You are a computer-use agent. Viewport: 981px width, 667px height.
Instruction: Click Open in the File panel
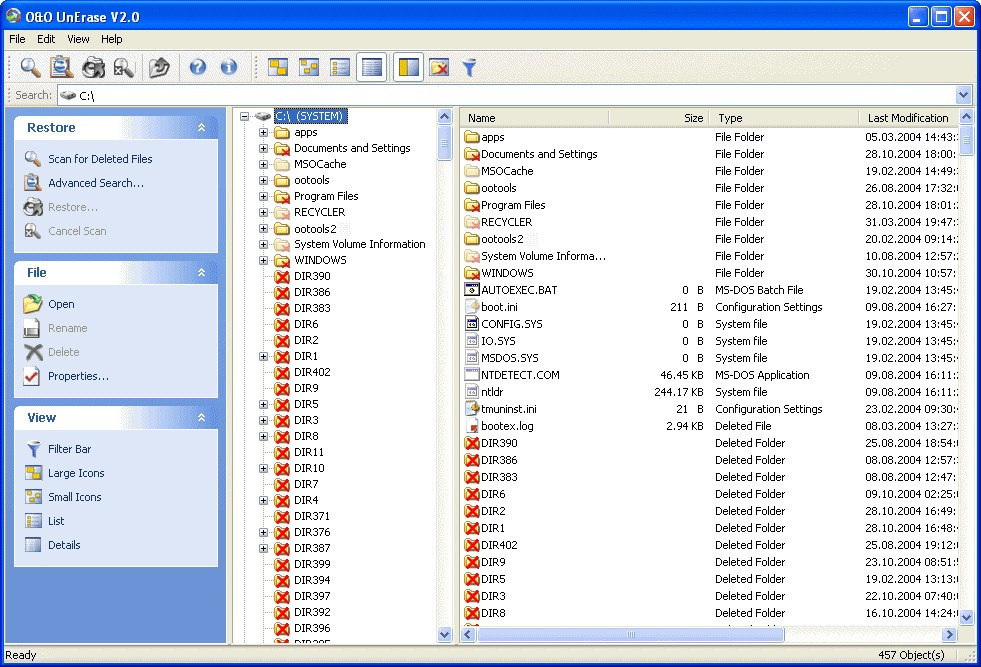[x=61, y=304]
